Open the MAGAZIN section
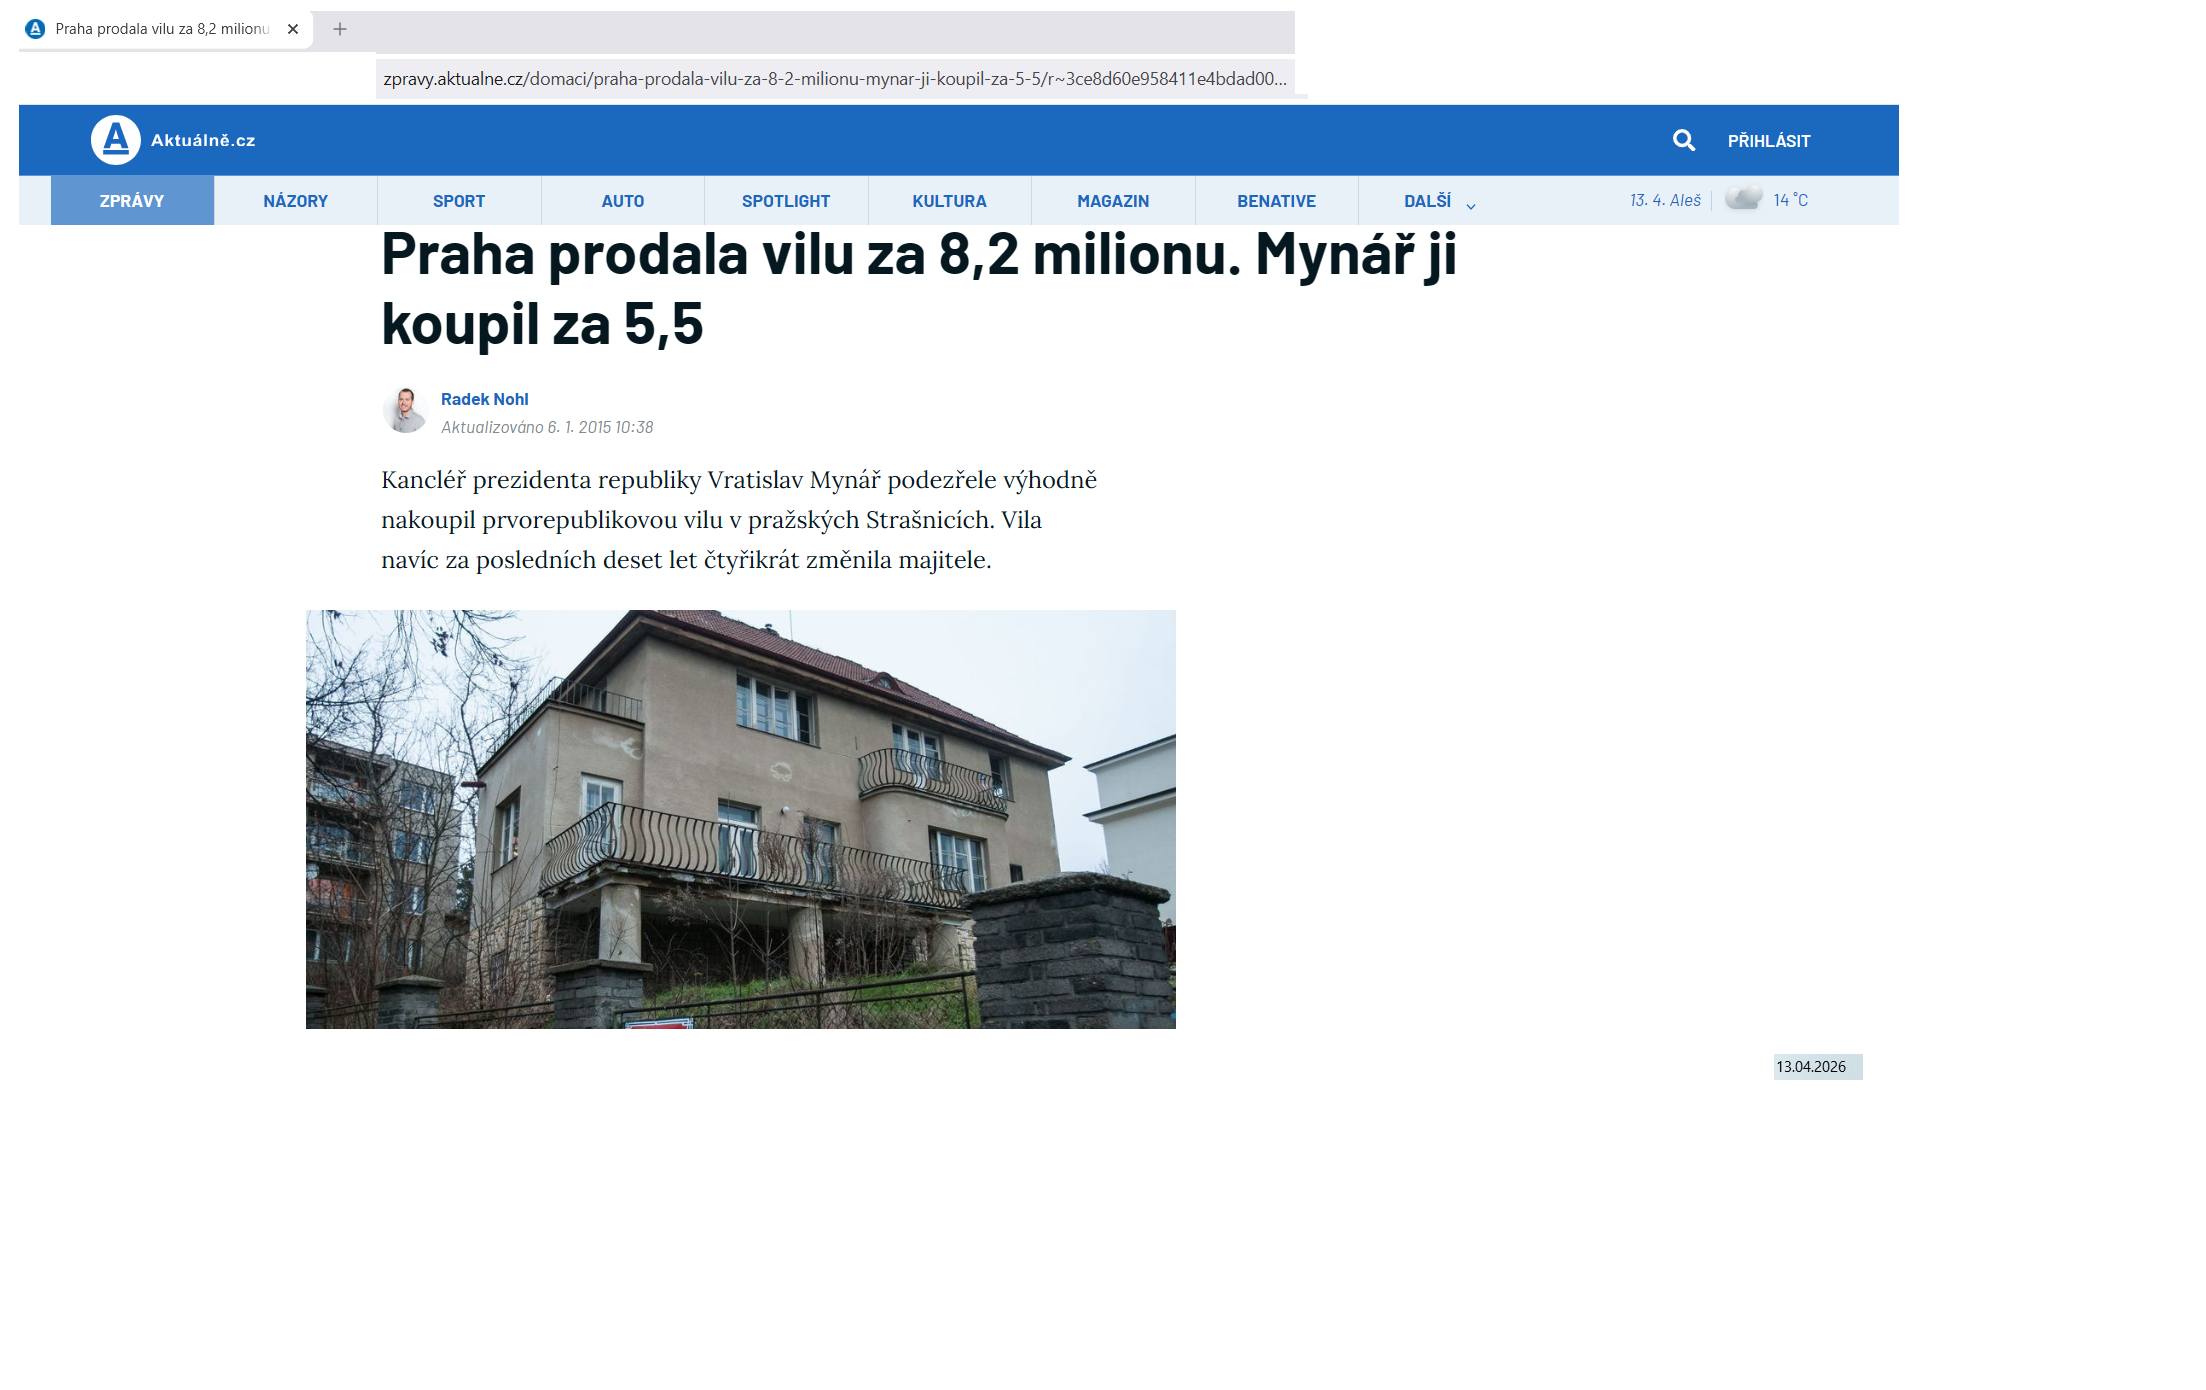This screenshot has width=2206, height=1390. click(x=1113, y=201)
